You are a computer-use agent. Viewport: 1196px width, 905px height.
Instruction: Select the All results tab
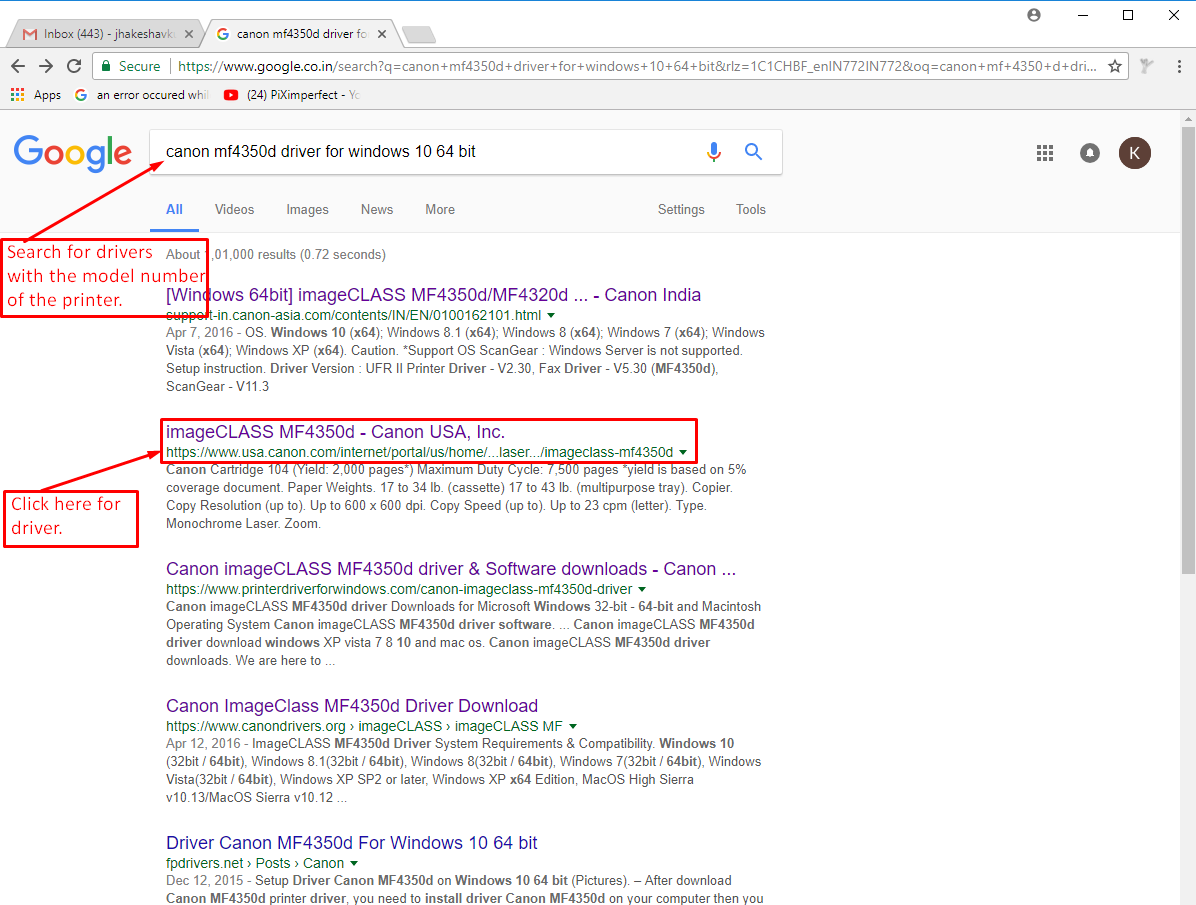pos(175,210)
